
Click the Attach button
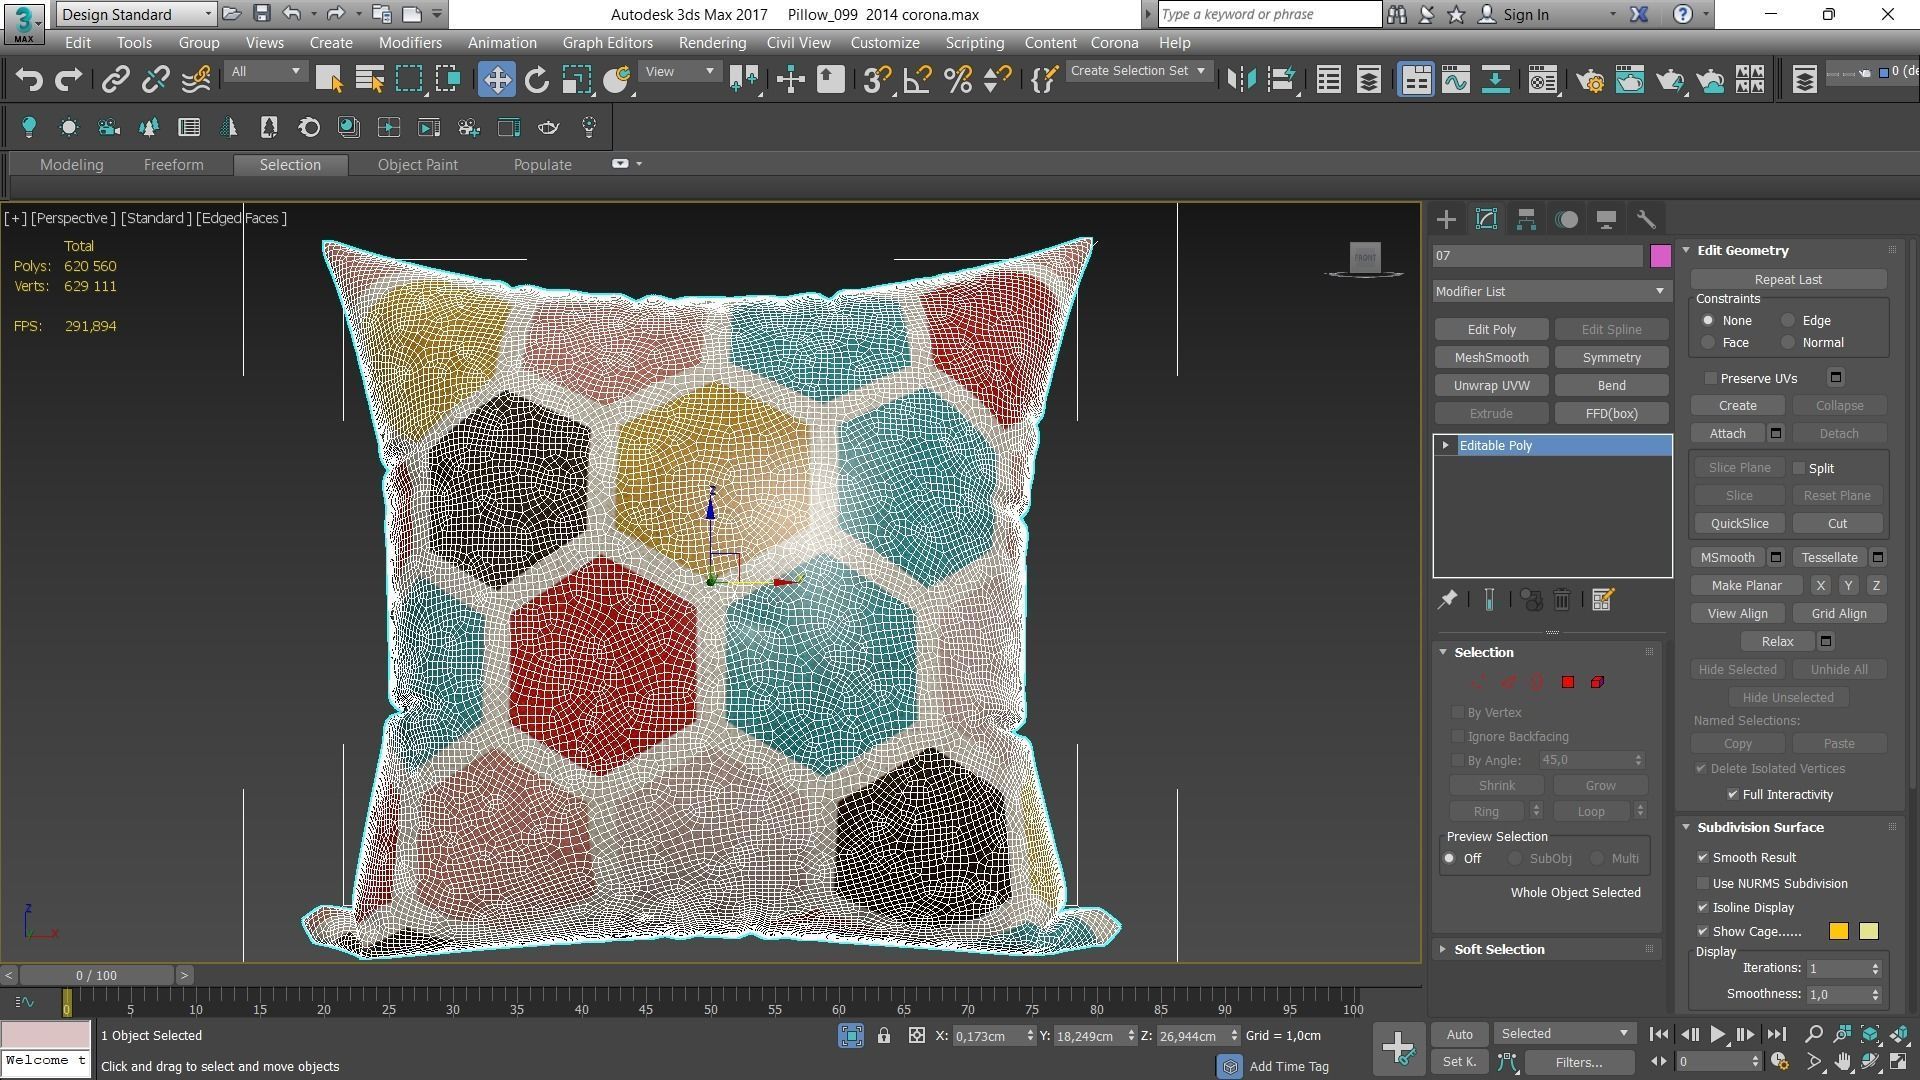[1727, 434]
